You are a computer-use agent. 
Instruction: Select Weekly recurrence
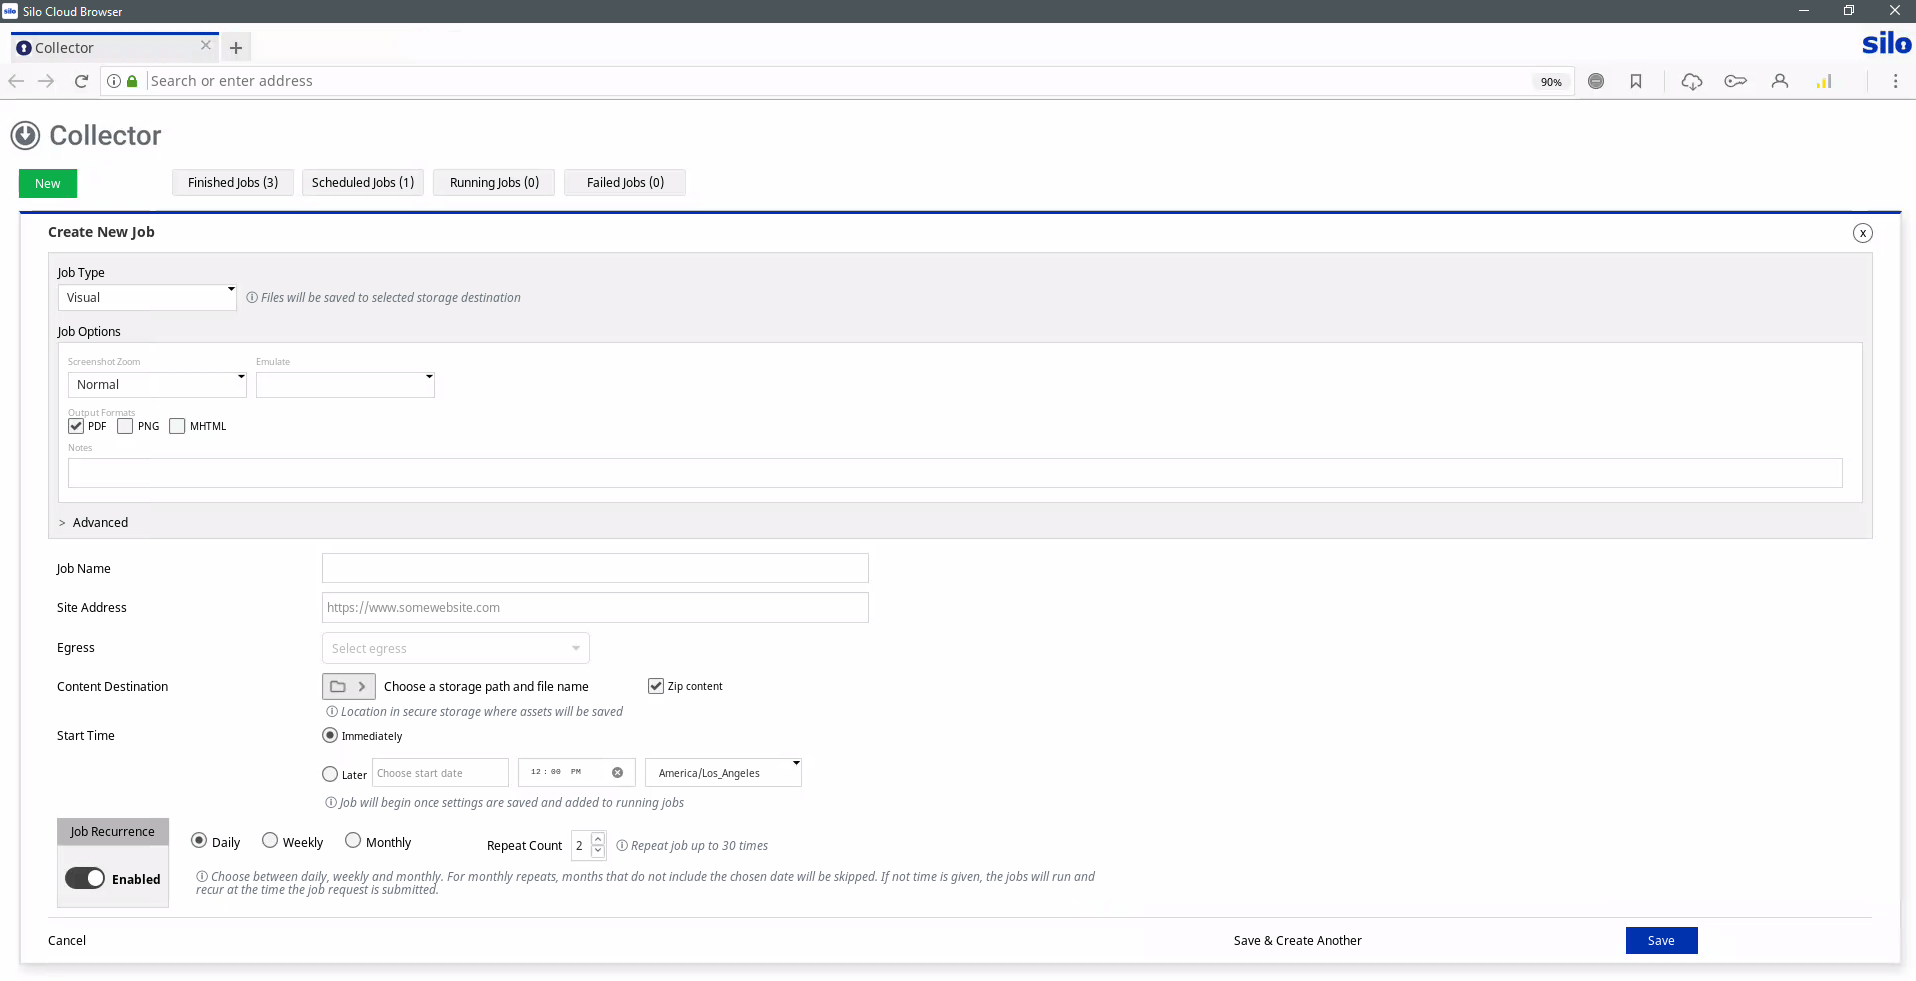click(x=270, y=841)
